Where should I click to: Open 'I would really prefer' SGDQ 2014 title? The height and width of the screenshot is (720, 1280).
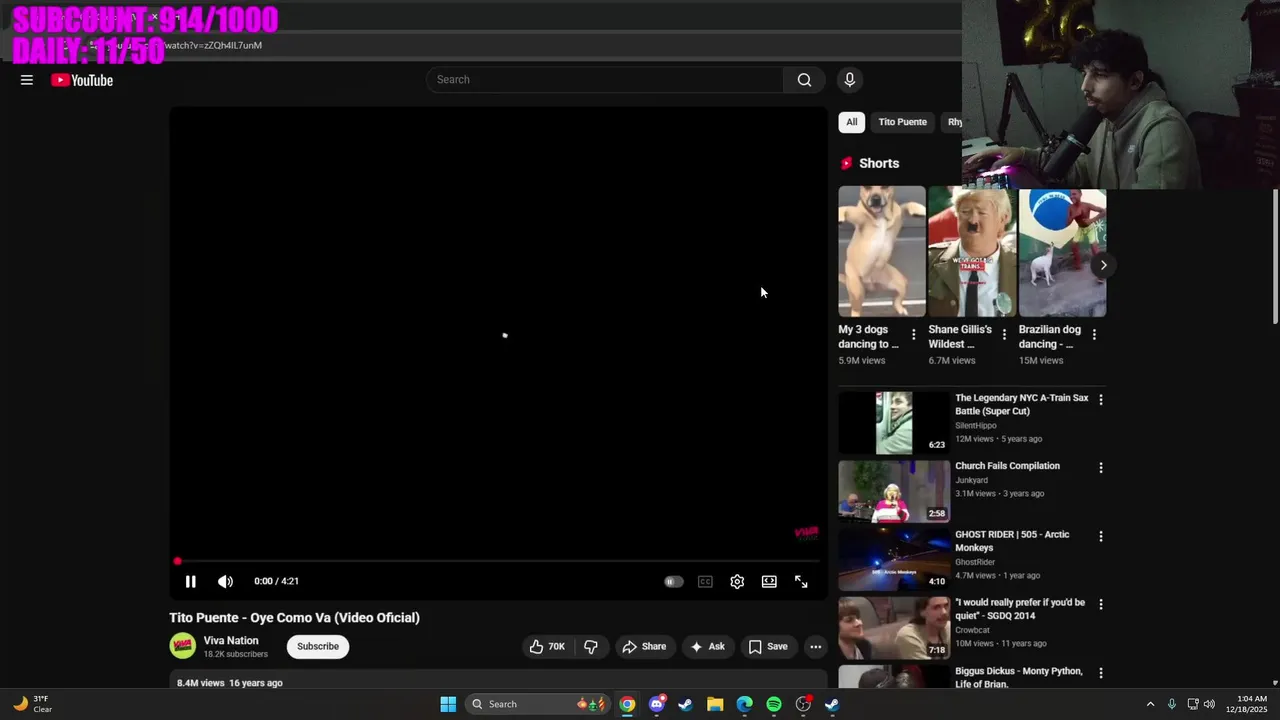point(1020,609)
